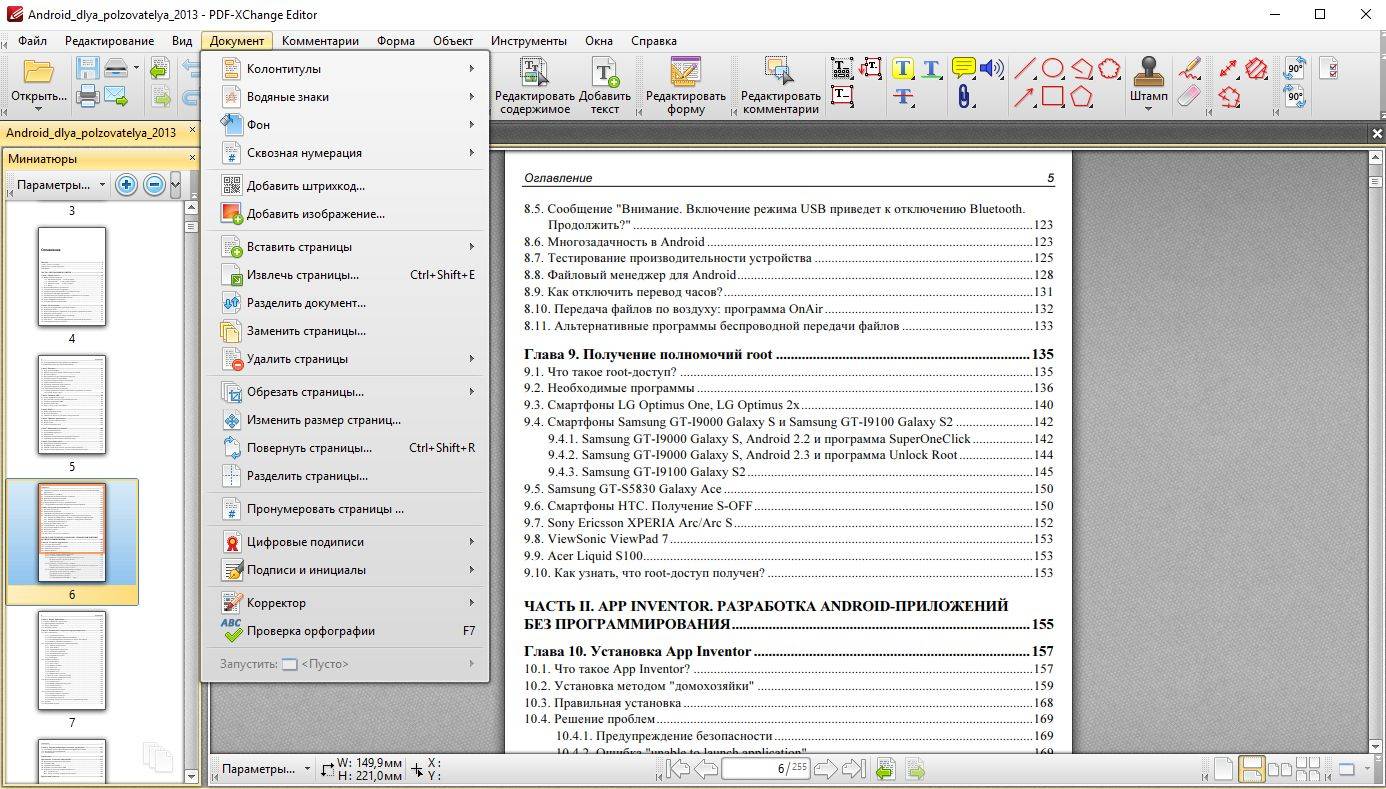Click the Send by email envelope icon
1386x789 pixels.
coord(116,97)
